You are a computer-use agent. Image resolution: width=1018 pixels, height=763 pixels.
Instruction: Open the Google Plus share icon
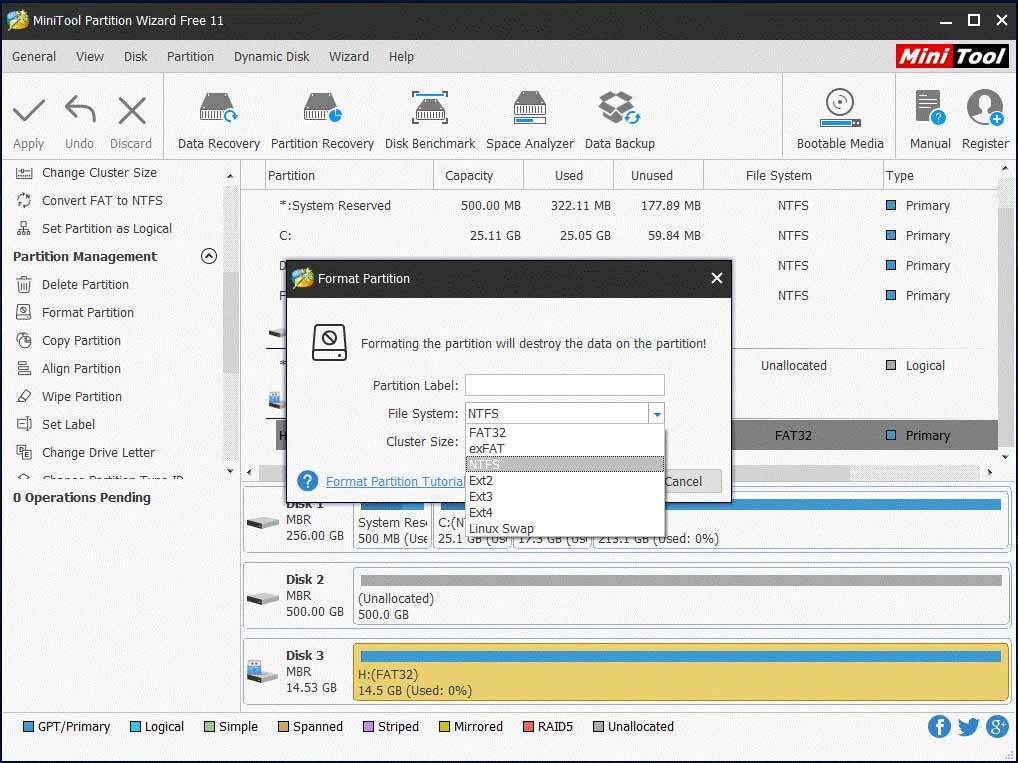(997, 727)
